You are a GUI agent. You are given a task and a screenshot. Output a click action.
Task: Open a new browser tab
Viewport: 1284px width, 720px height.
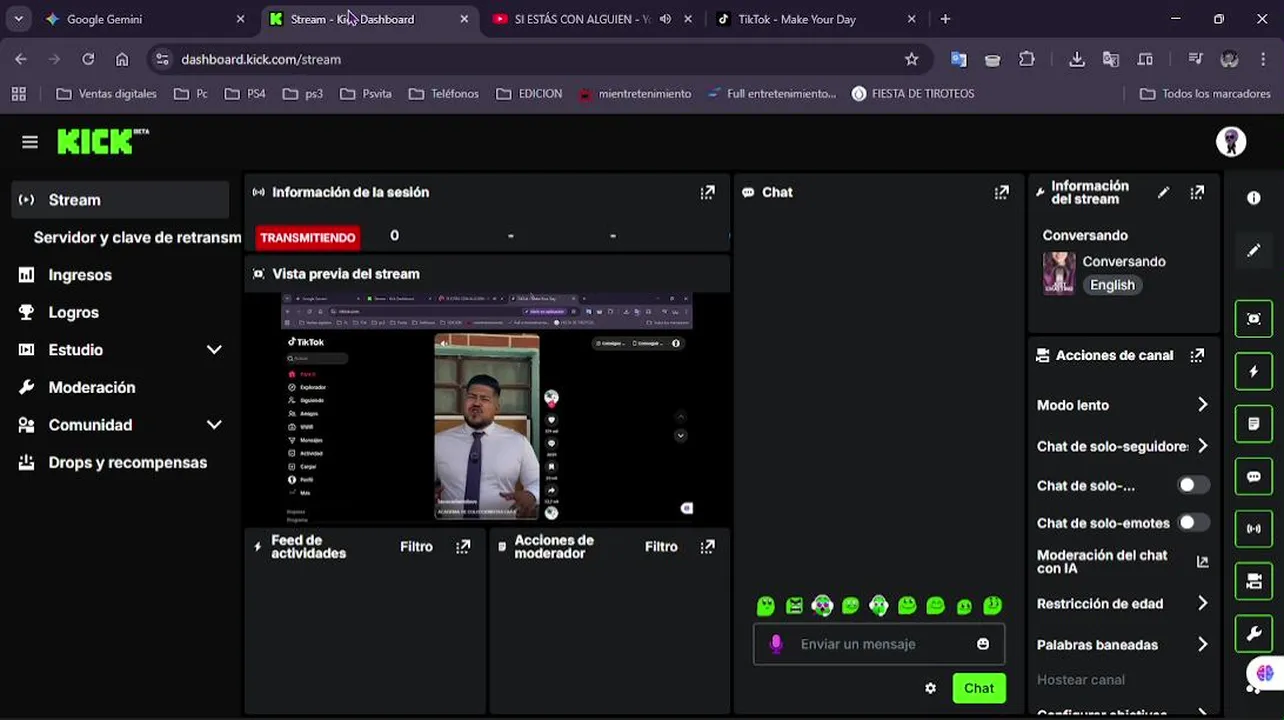click(945, 19)
